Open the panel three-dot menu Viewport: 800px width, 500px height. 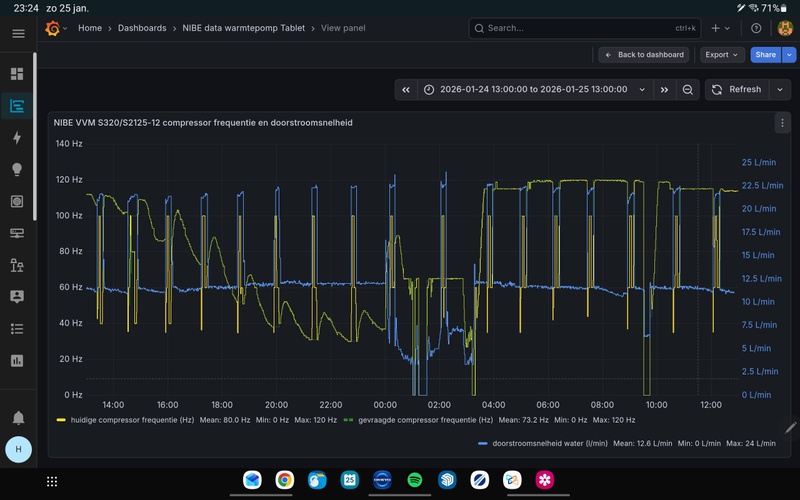pyautogui.click(x=782, y=123)
